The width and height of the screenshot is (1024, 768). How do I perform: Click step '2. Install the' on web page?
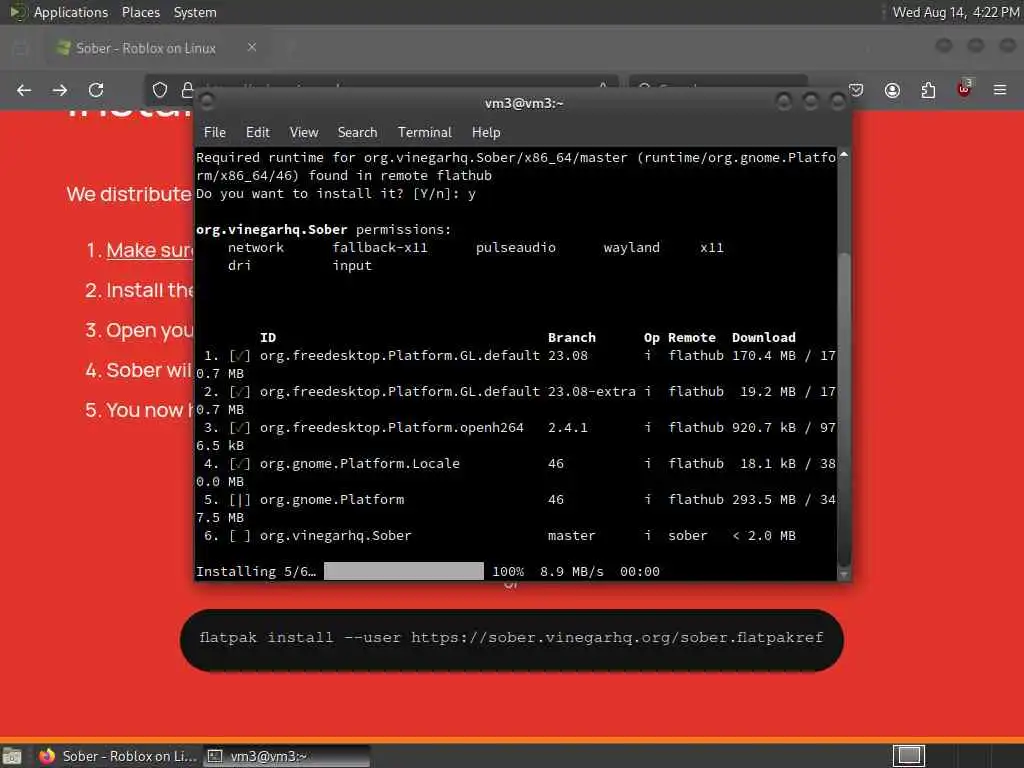point(139,290)
